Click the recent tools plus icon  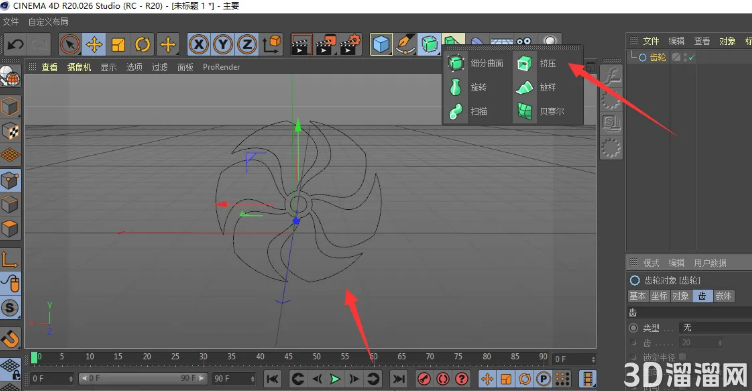click(x=168, y=45)
